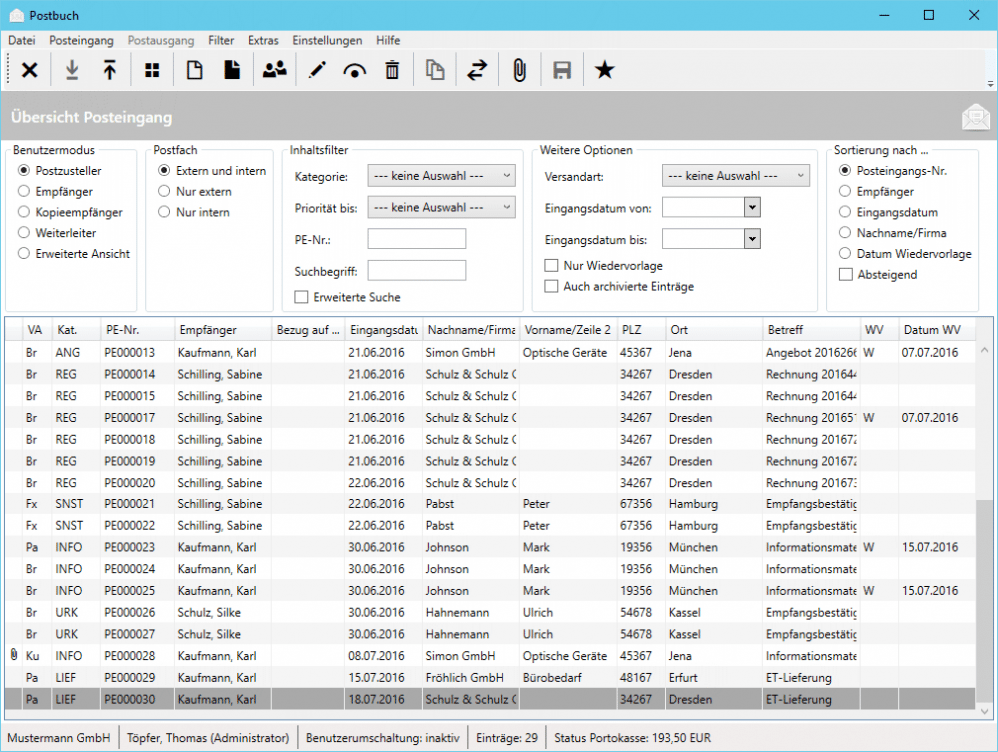Click the pencil edit icon
The height and width of the screenshot is (752, 998).
point(317,70)
